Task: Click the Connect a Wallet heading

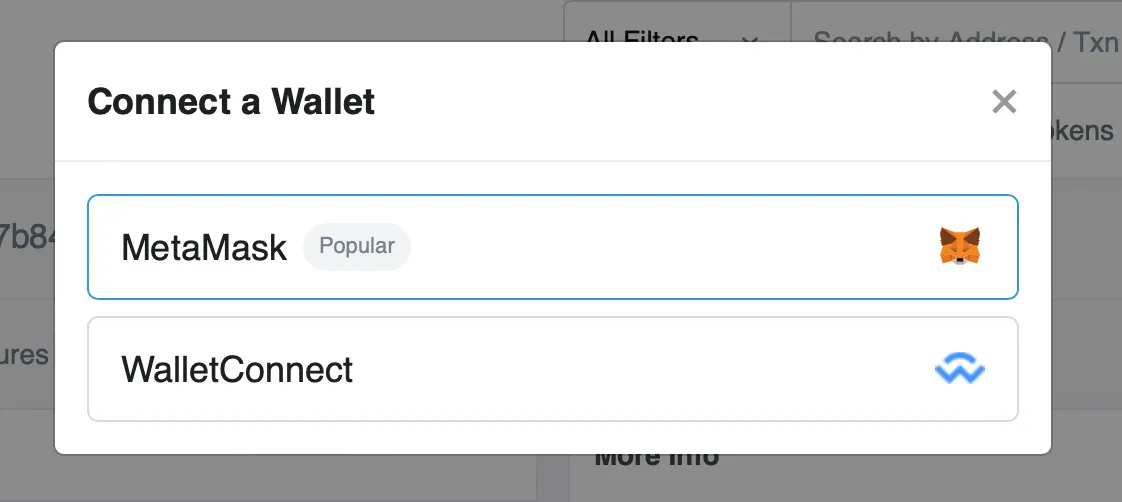Action: 231,101
